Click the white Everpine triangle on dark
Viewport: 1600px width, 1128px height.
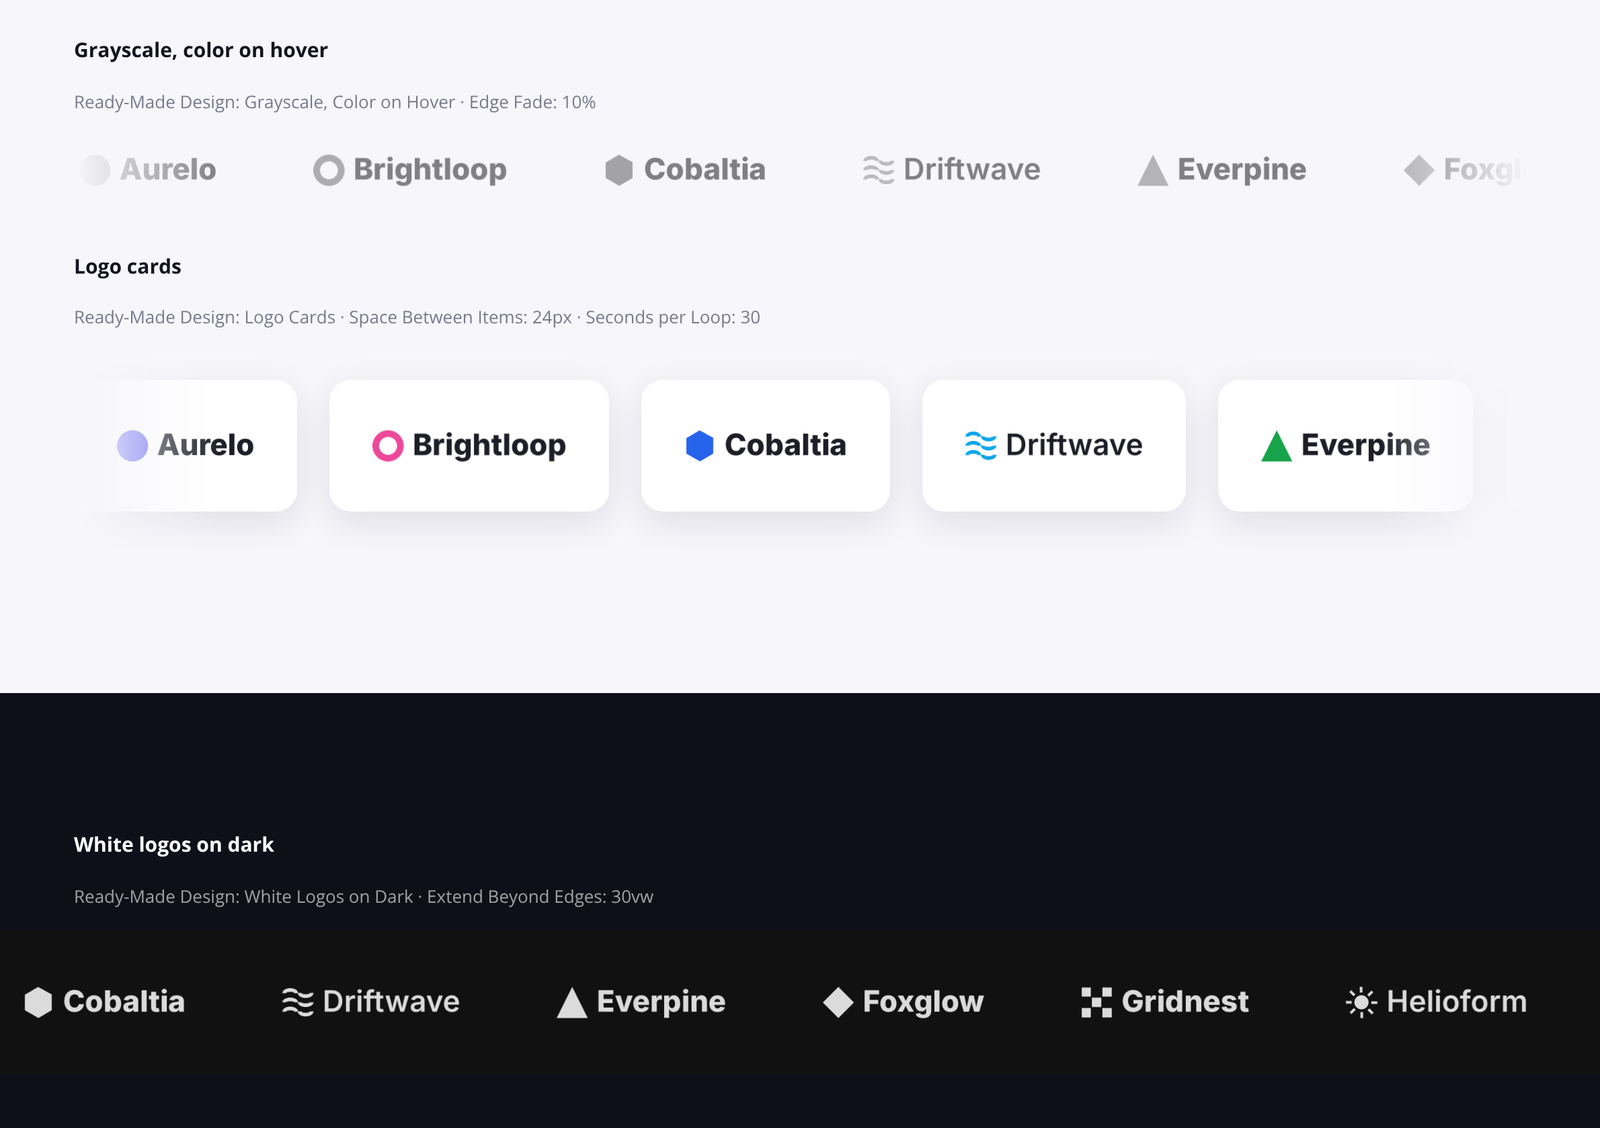(x=572, y=1002)
